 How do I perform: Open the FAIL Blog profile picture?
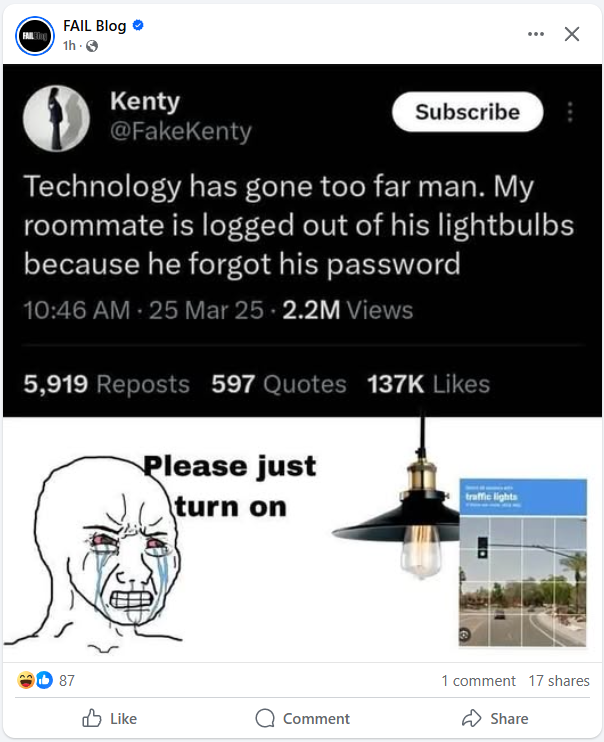coord(35,35)
